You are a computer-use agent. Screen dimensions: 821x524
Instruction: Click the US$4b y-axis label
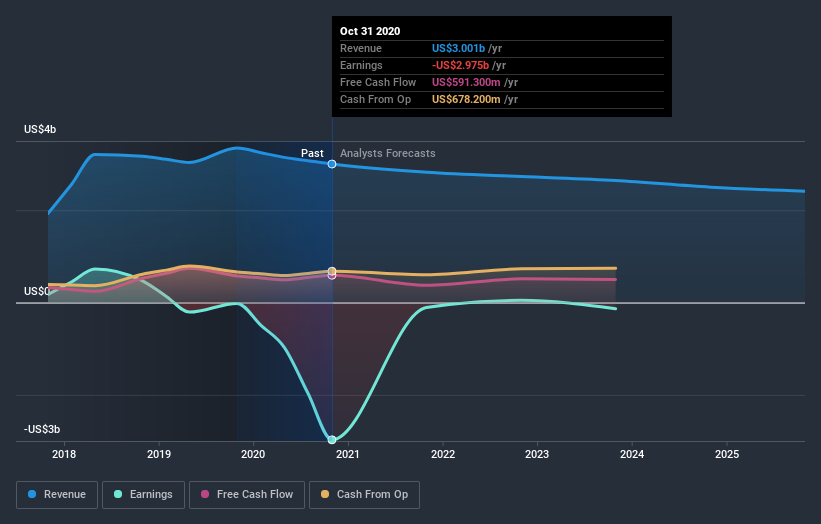[40, 129]
